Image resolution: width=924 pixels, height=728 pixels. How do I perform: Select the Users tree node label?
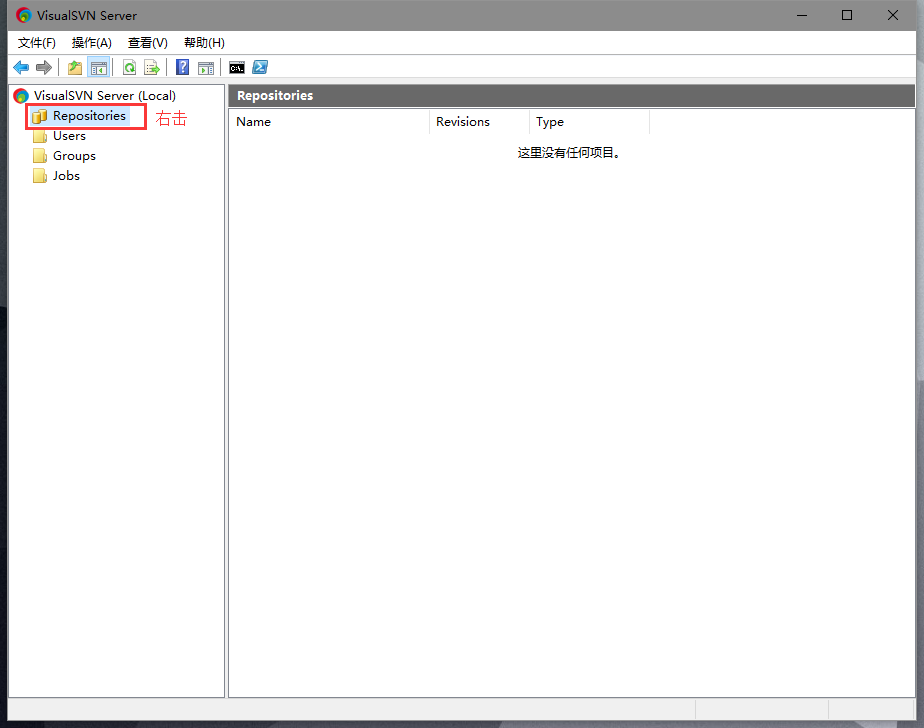coord(70,136)
